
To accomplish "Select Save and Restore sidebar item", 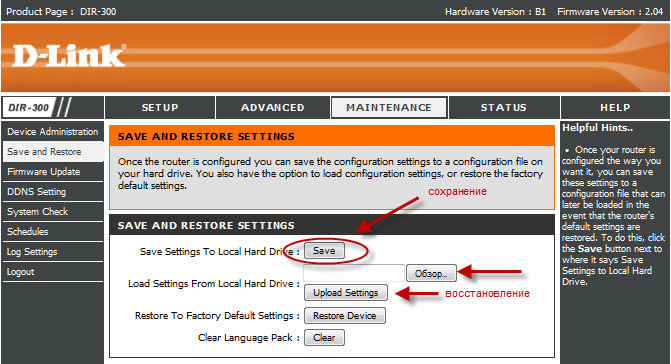I will tap(53, 152).
